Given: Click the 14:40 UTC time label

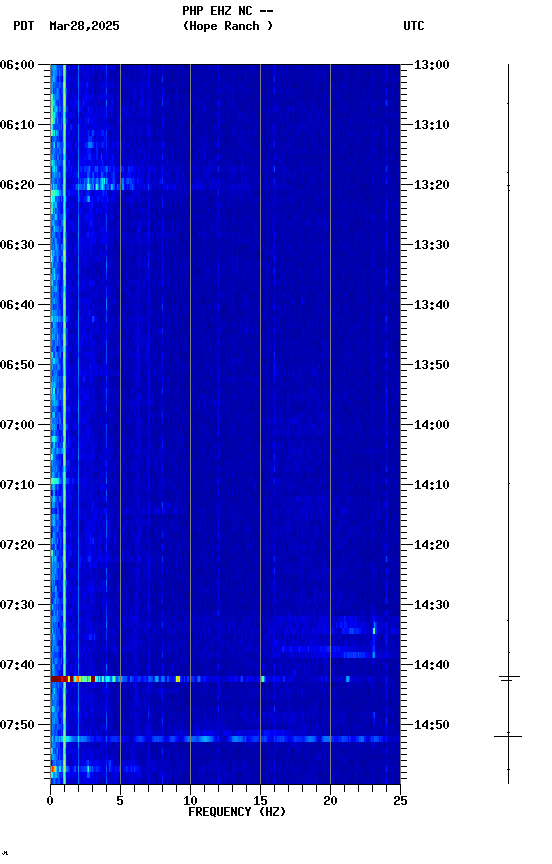Looking at the screenshot, I should (432, 665).
